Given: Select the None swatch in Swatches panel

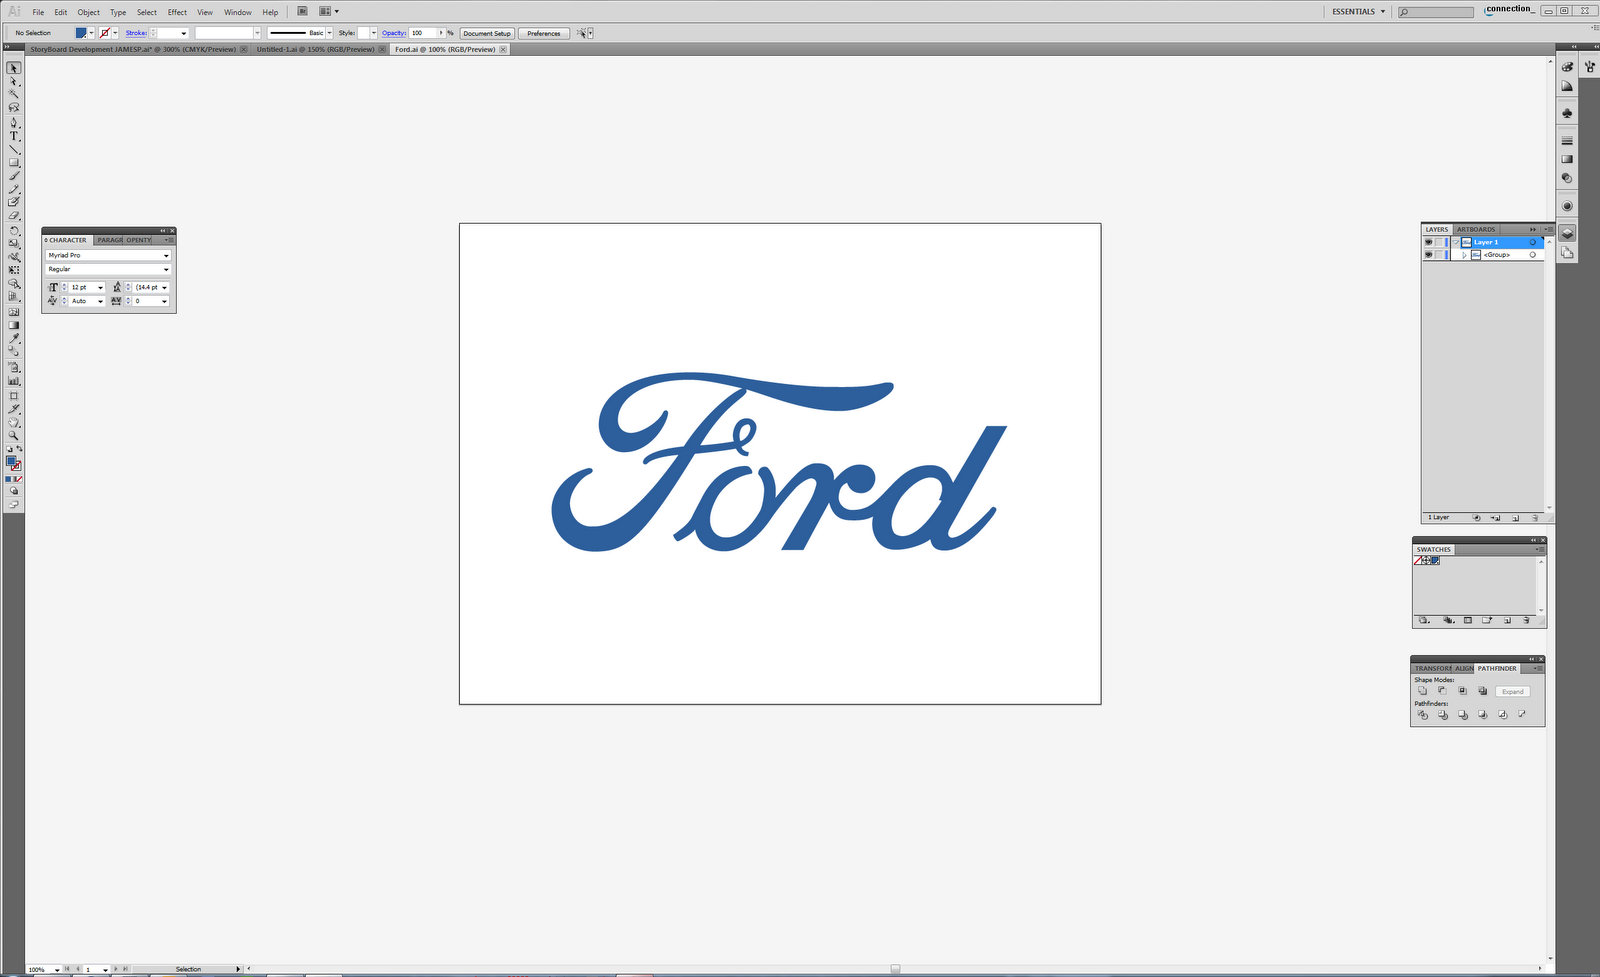Looking at the screenshot, I should (x=1418, y=561).
